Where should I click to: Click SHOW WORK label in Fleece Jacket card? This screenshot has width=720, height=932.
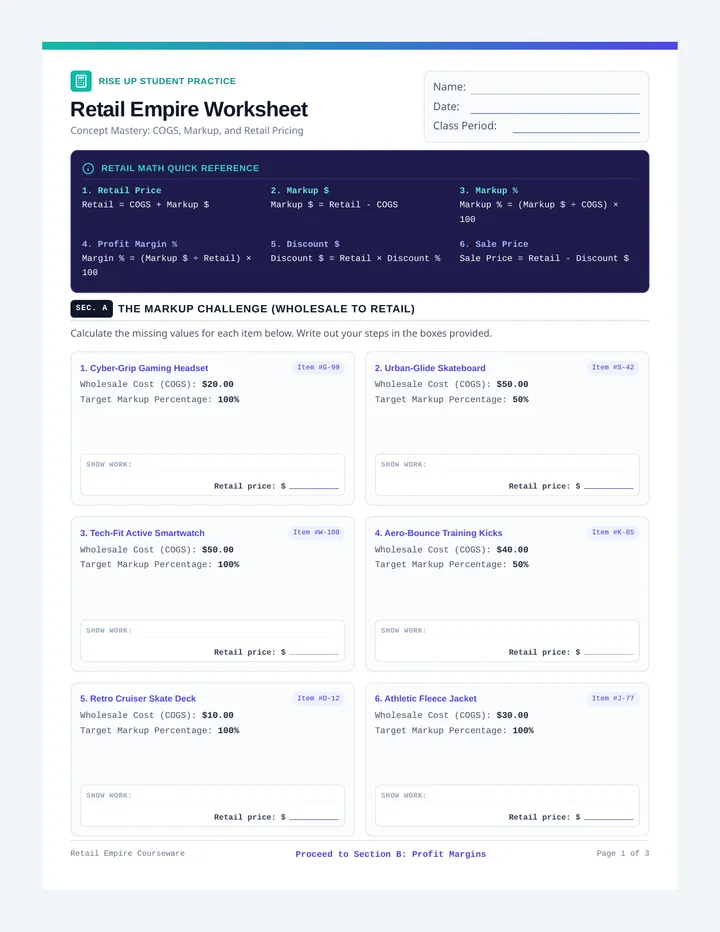point(404,795)
